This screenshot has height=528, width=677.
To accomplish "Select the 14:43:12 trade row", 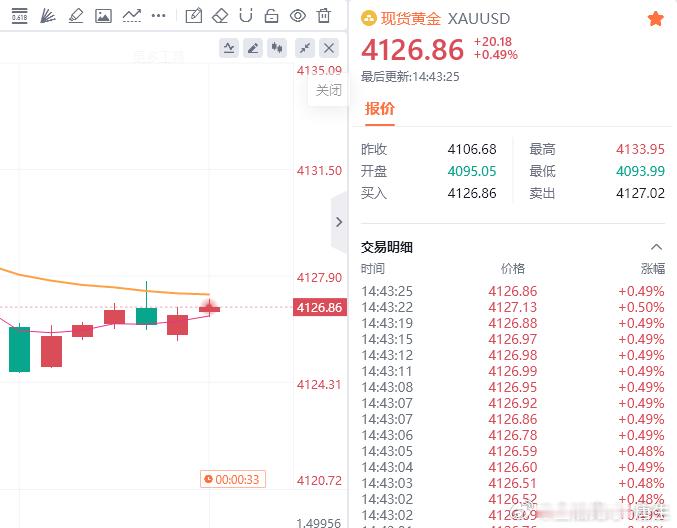I will click(x=513, y=355).
